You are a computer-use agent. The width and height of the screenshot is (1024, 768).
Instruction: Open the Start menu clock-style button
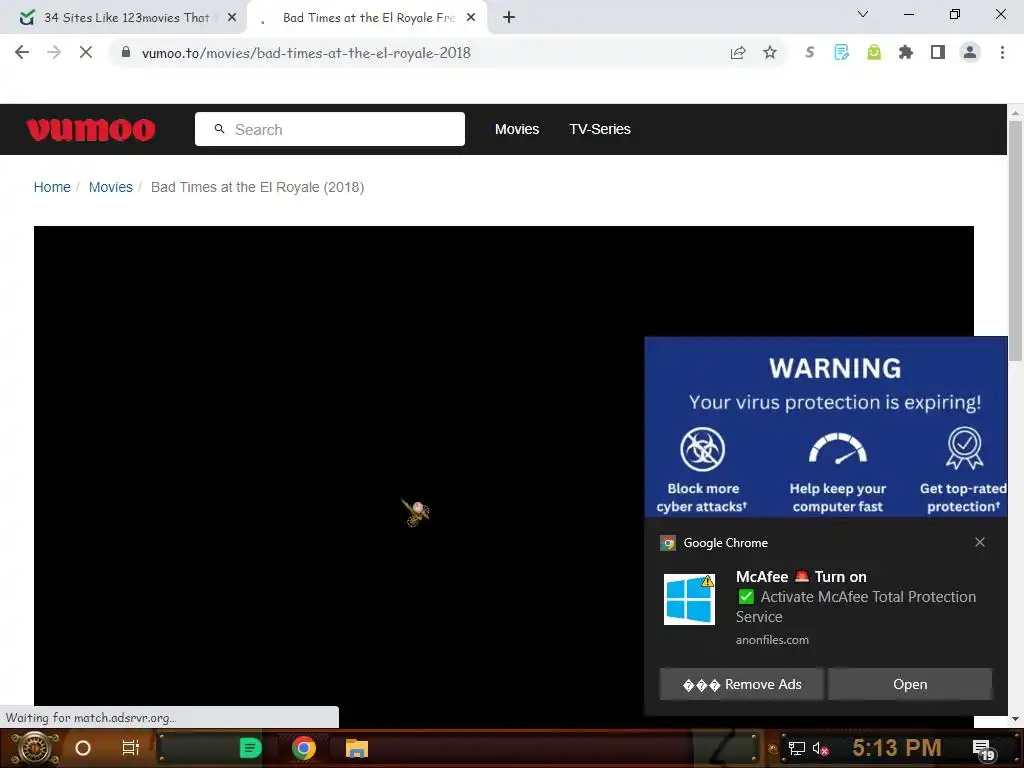34,748
